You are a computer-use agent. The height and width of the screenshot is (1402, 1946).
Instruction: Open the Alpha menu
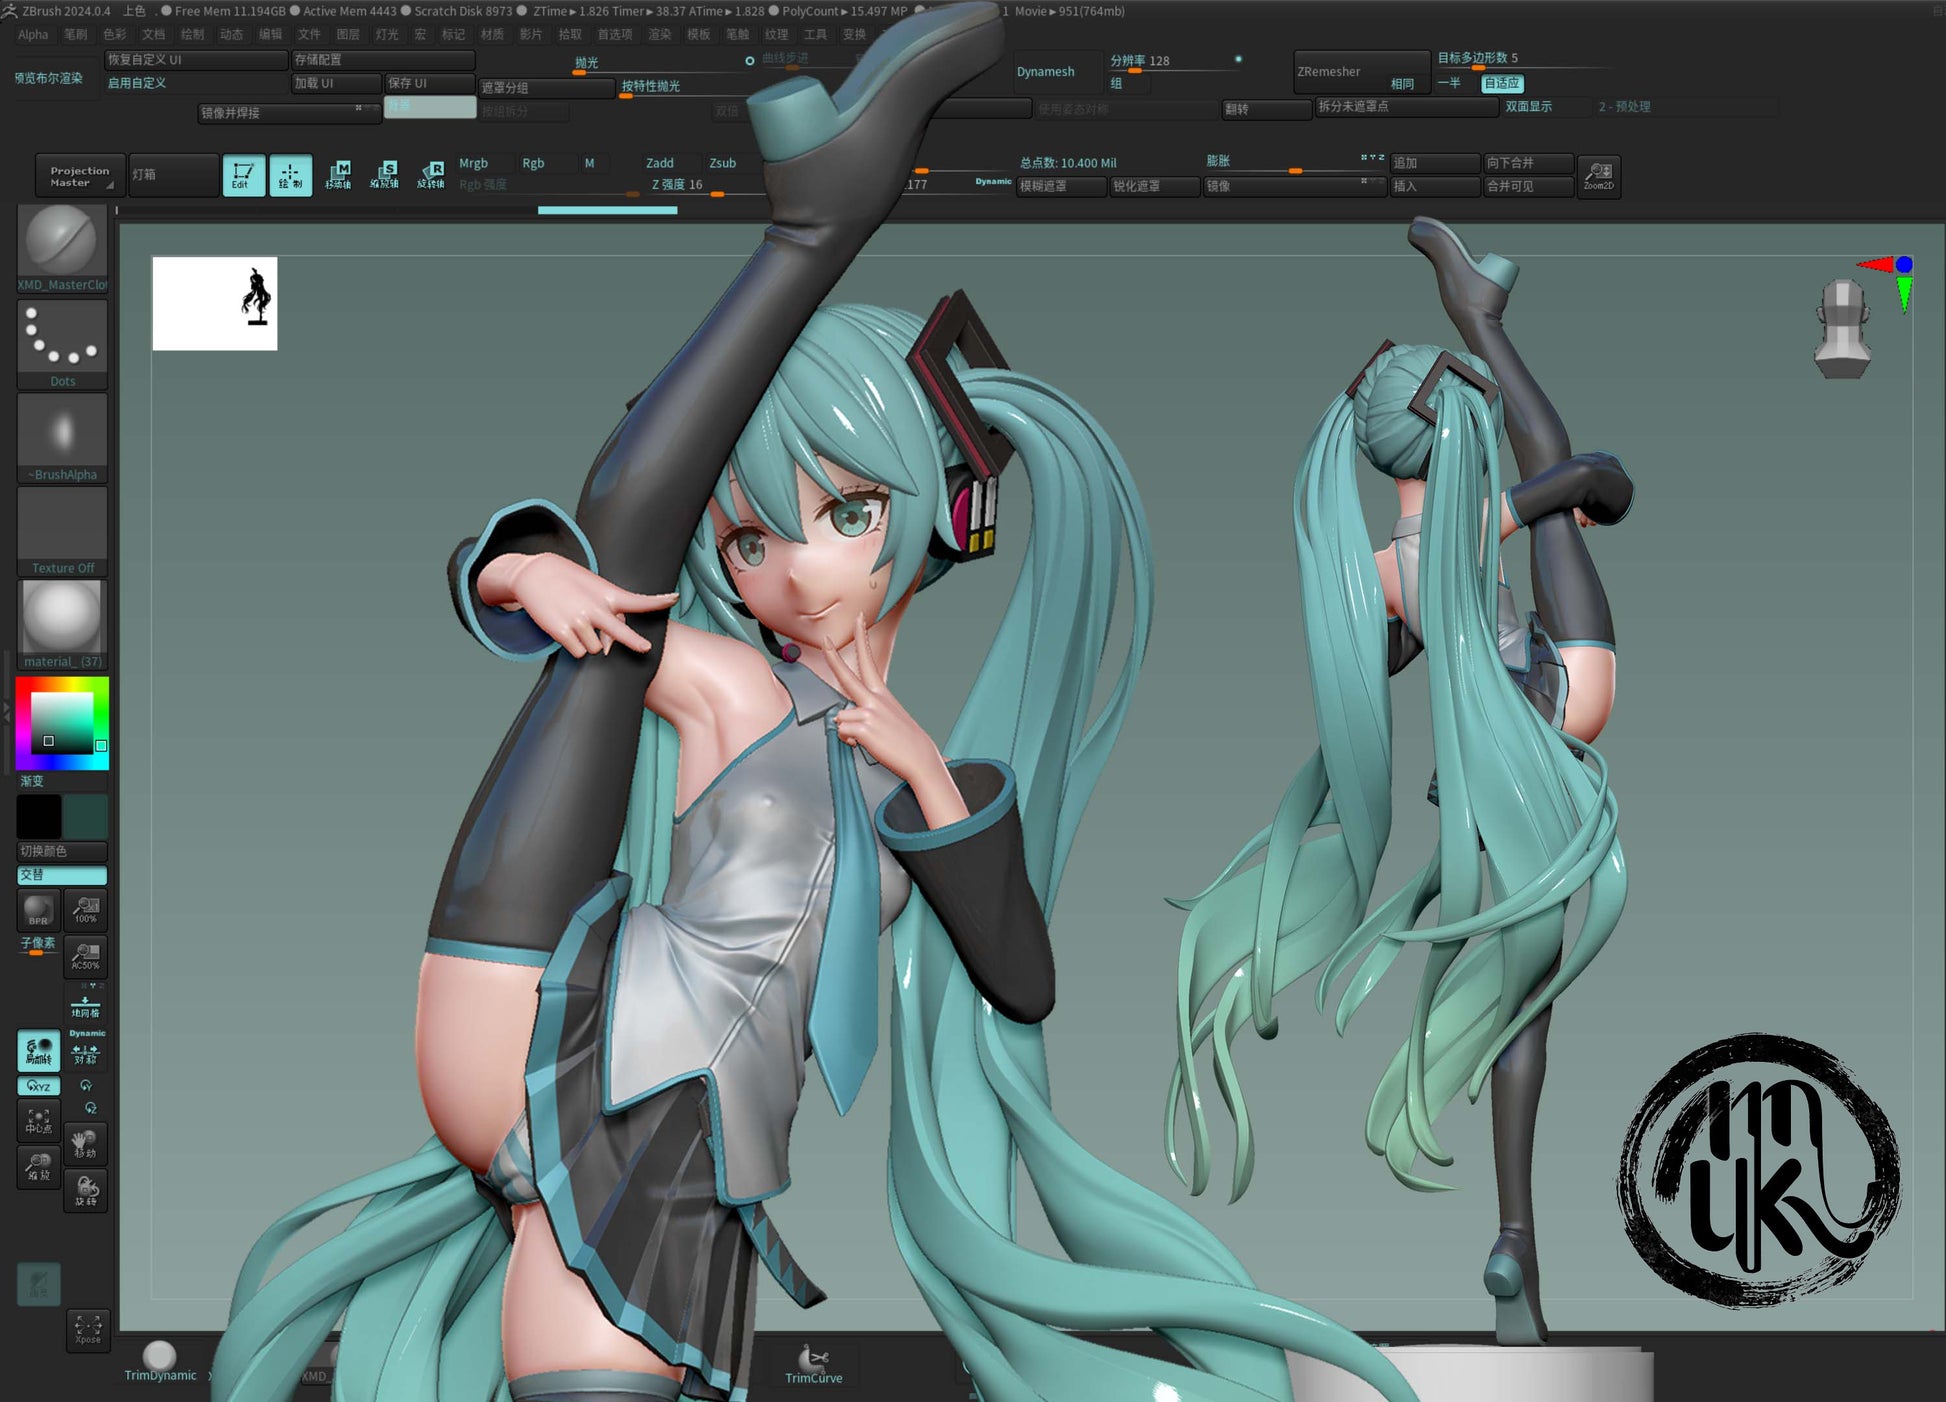click(x=33, y=33)
